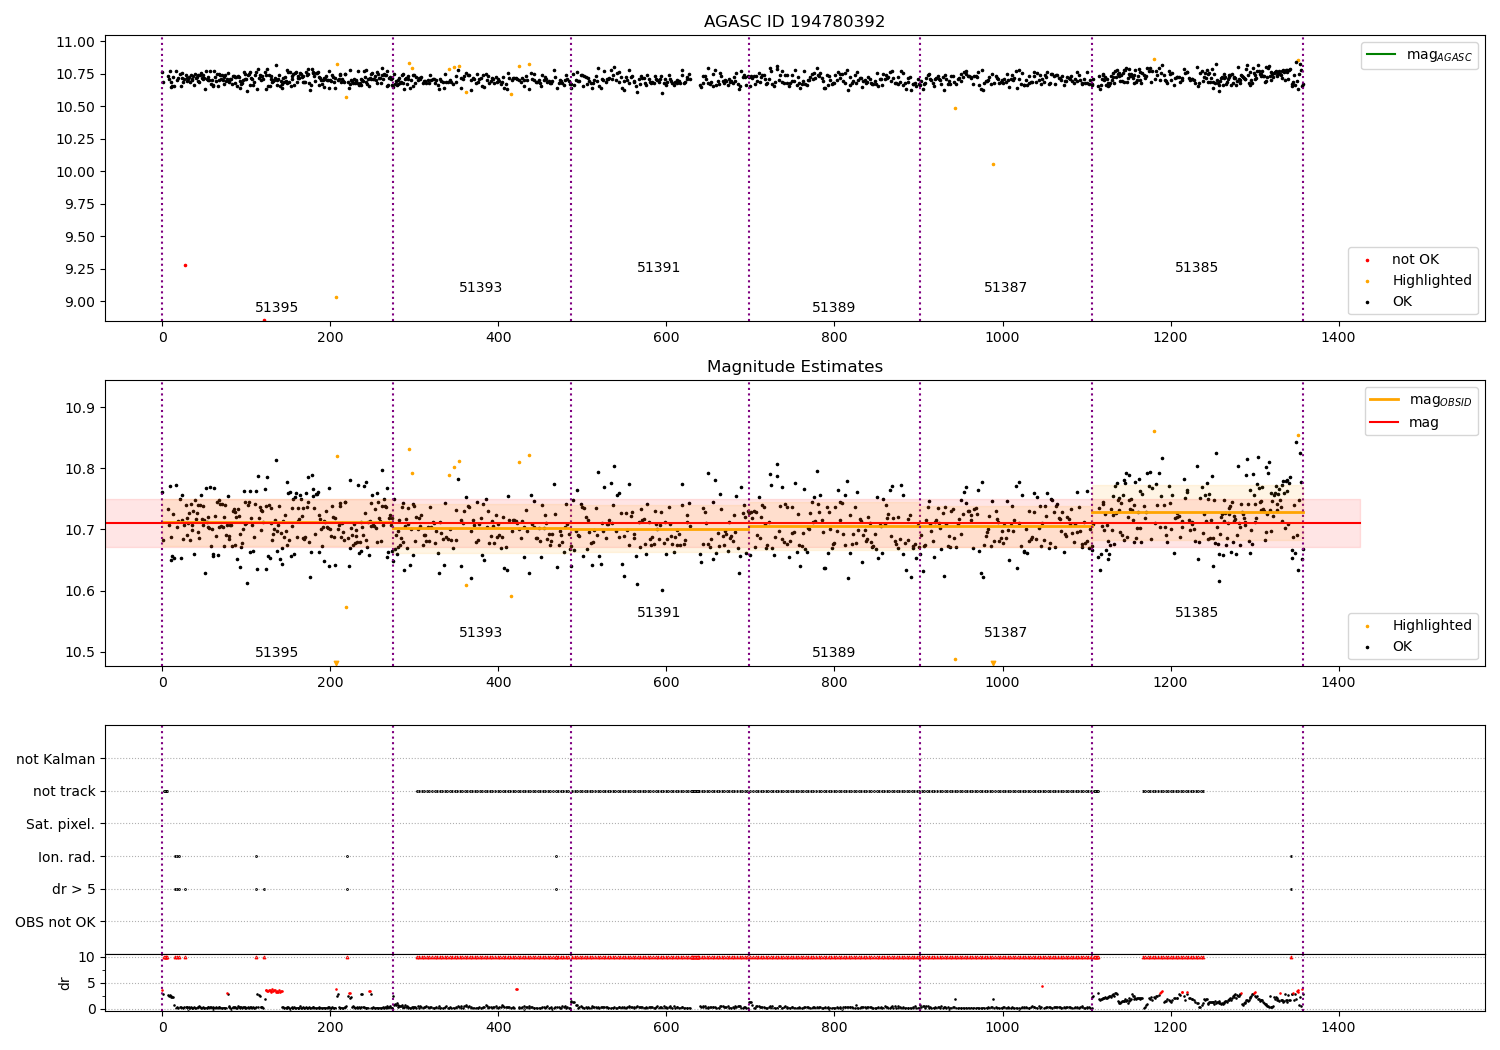The image size is (1500, 1050).
Task: Click OBSID label 51385 in AGASC ID plot
Action: click(x=1196, y=268)
